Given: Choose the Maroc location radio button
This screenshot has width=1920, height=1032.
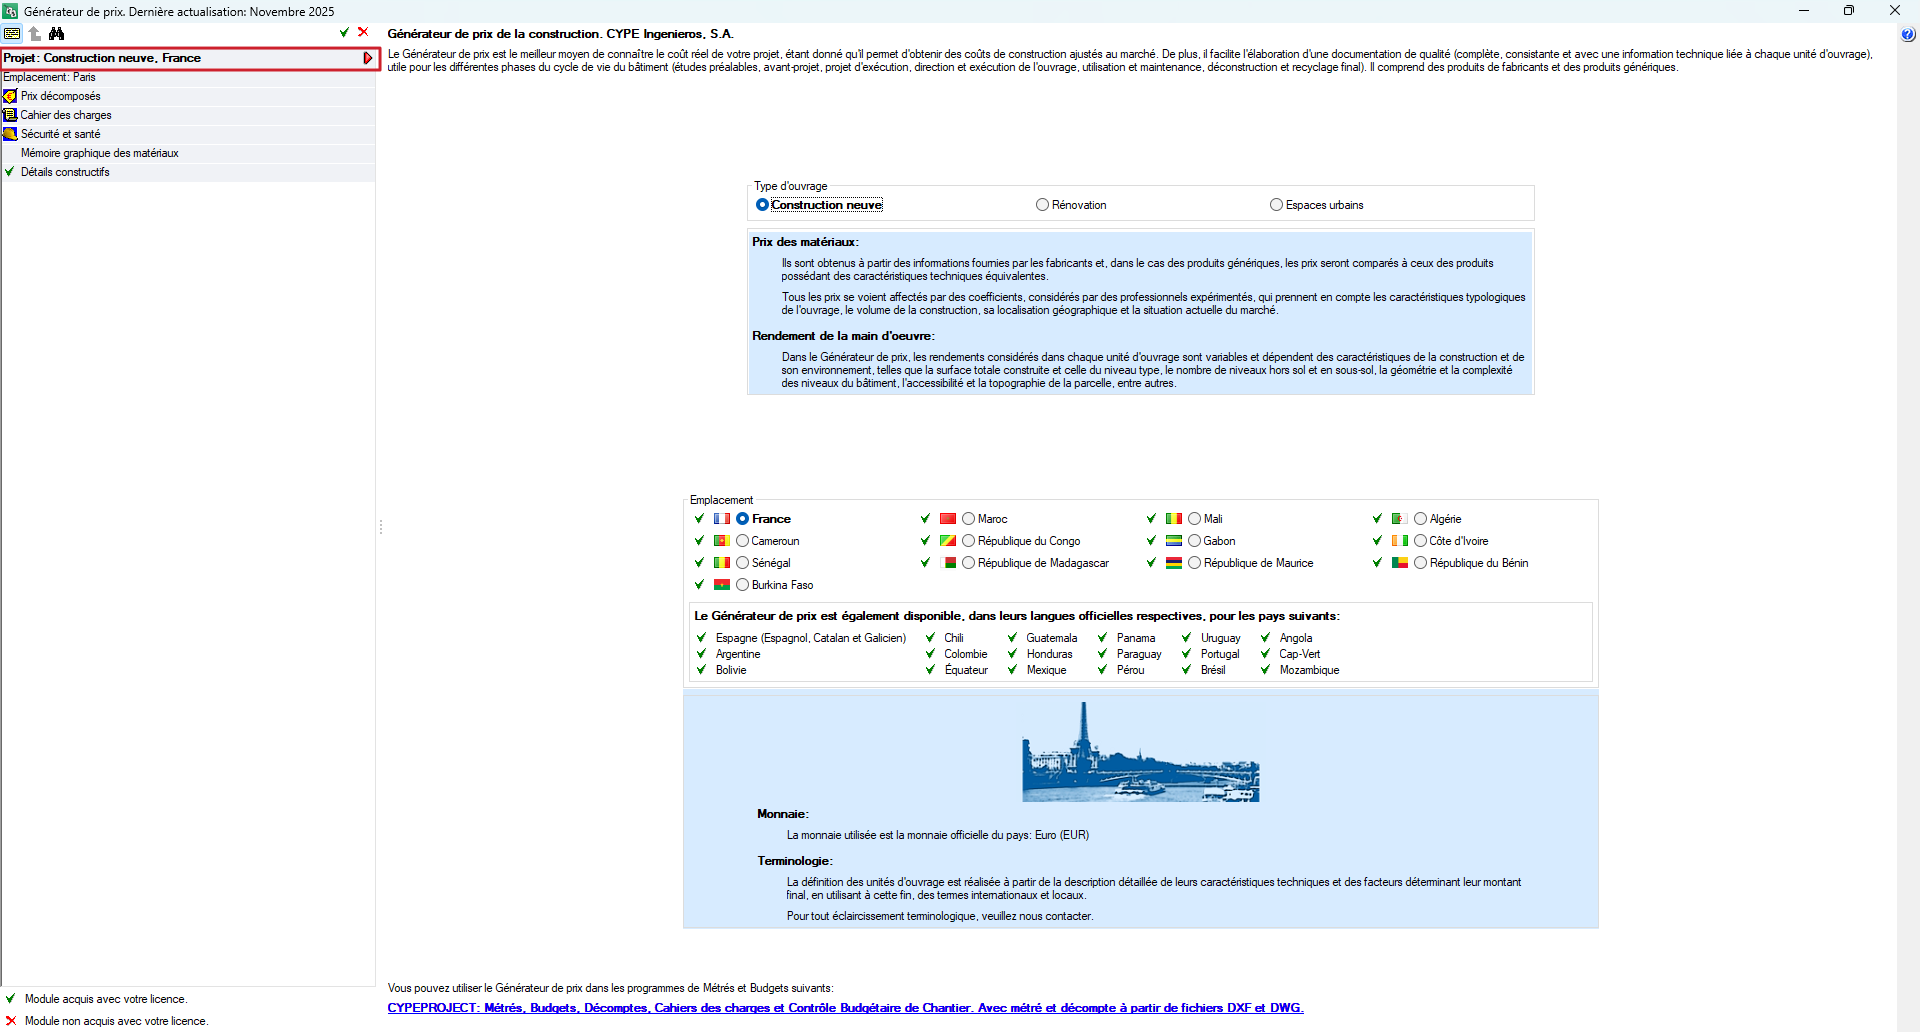Looking at the screenshot, I should pyautogui.click(x=968, y=519).
